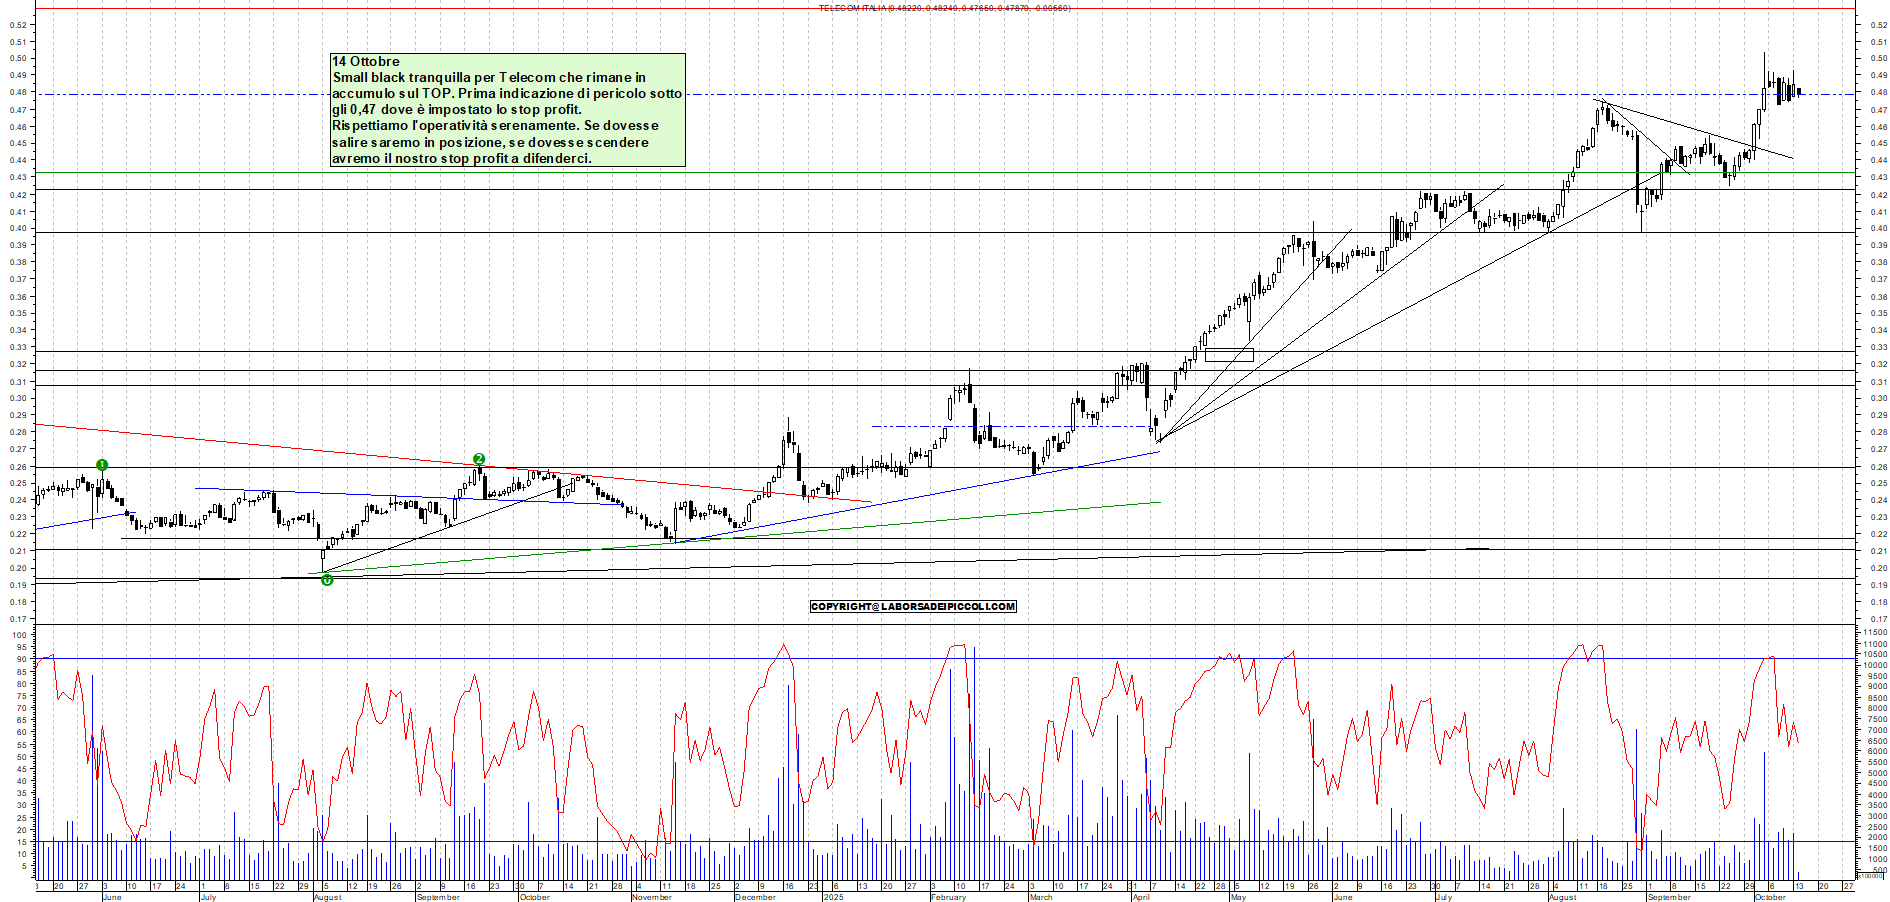Select the March label on time axis
Image resolution: width=1890 pixels, height=902 pixels.
[1041, 897]
